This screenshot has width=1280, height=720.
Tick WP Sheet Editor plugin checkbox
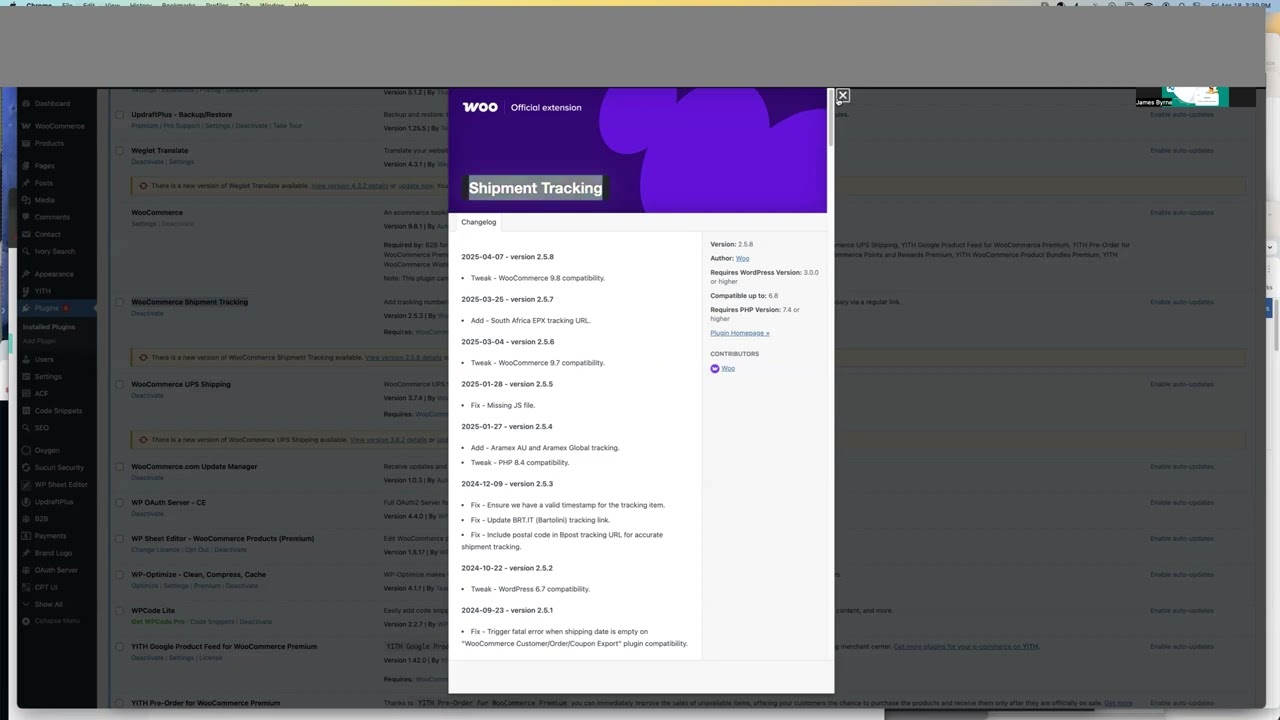pyautogui.click(x=119, y=539)
